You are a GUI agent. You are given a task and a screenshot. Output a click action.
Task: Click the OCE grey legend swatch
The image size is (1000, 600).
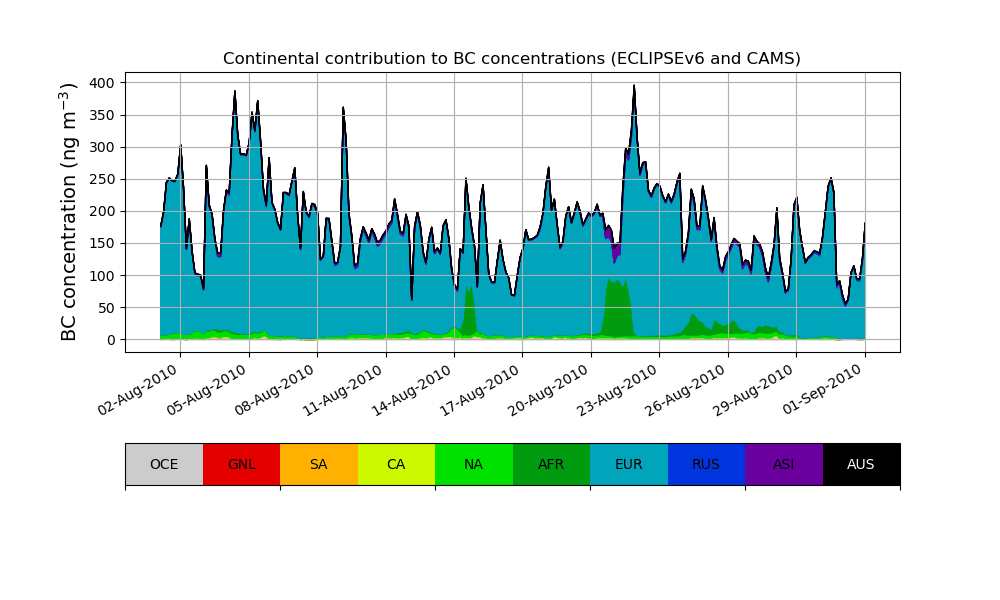tap(164, 464)
